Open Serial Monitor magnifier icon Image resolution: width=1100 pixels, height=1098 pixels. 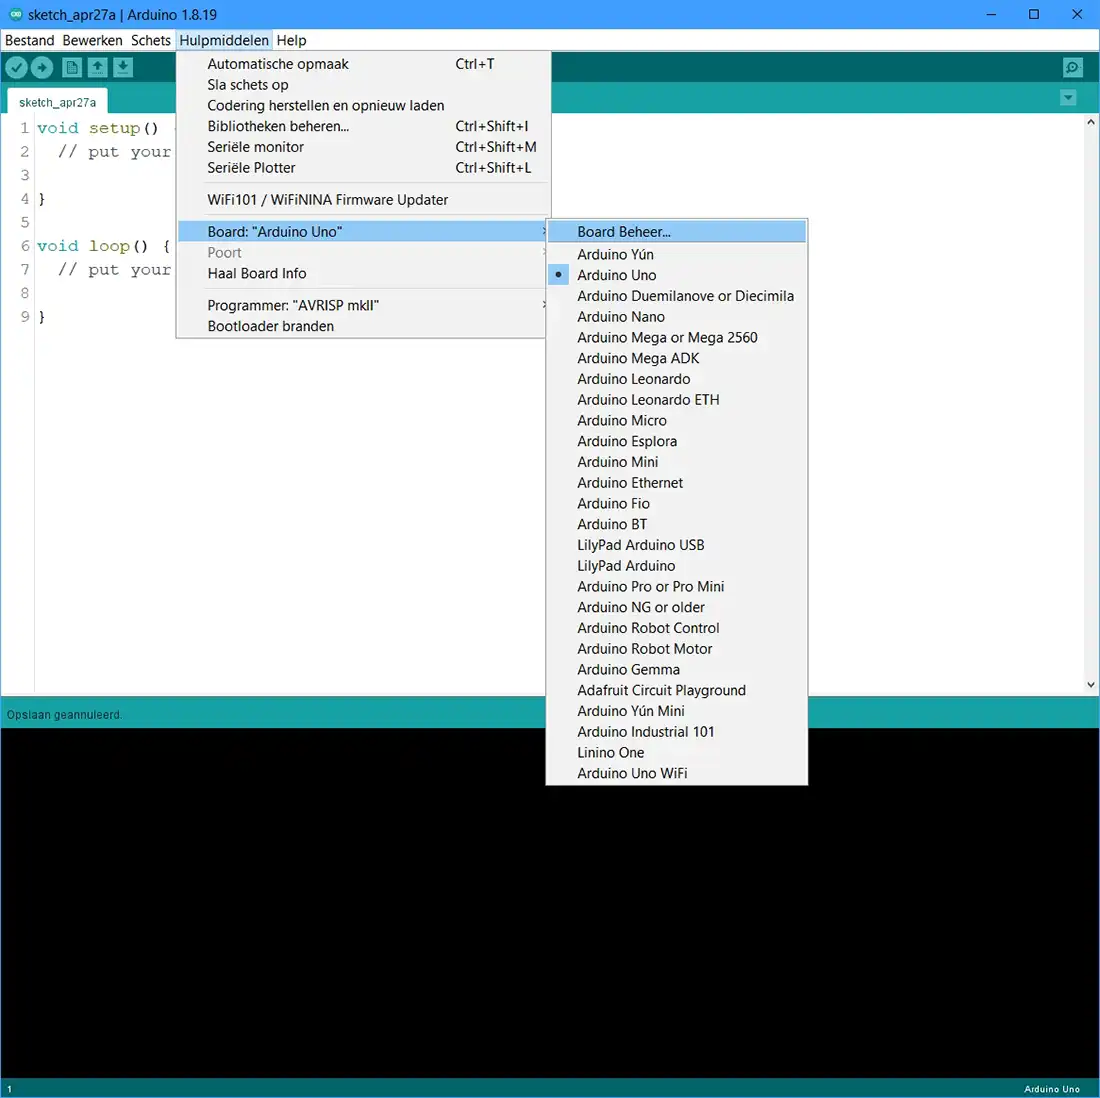(1072, 67)
